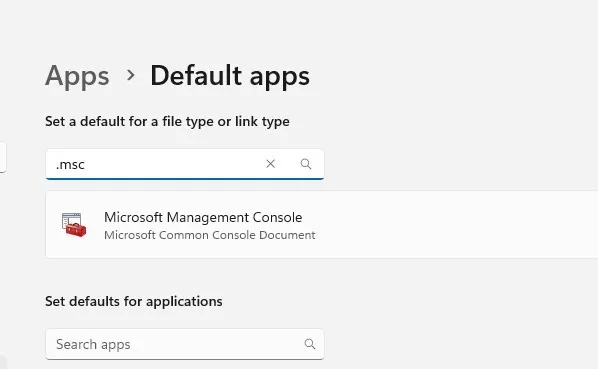Click 'Set defaults for applications' heading

click(133, 302)
